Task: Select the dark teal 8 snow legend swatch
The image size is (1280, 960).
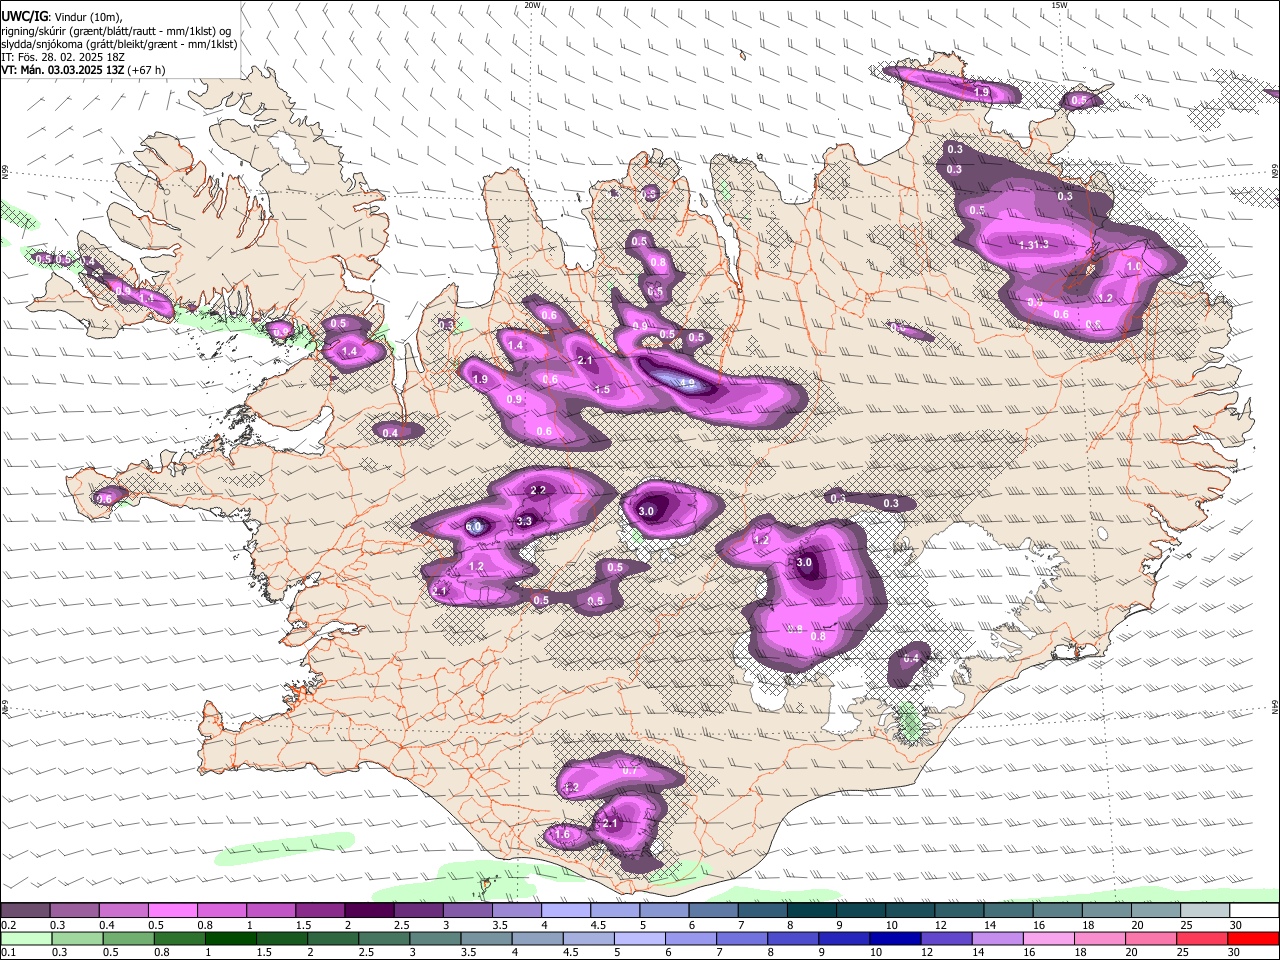Action: coord(811,911)
